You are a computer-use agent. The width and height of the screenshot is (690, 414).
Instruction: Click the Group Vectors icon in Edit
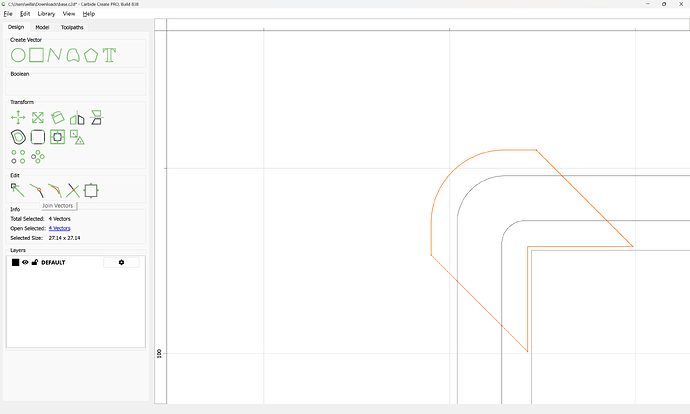tap(91, 190)
